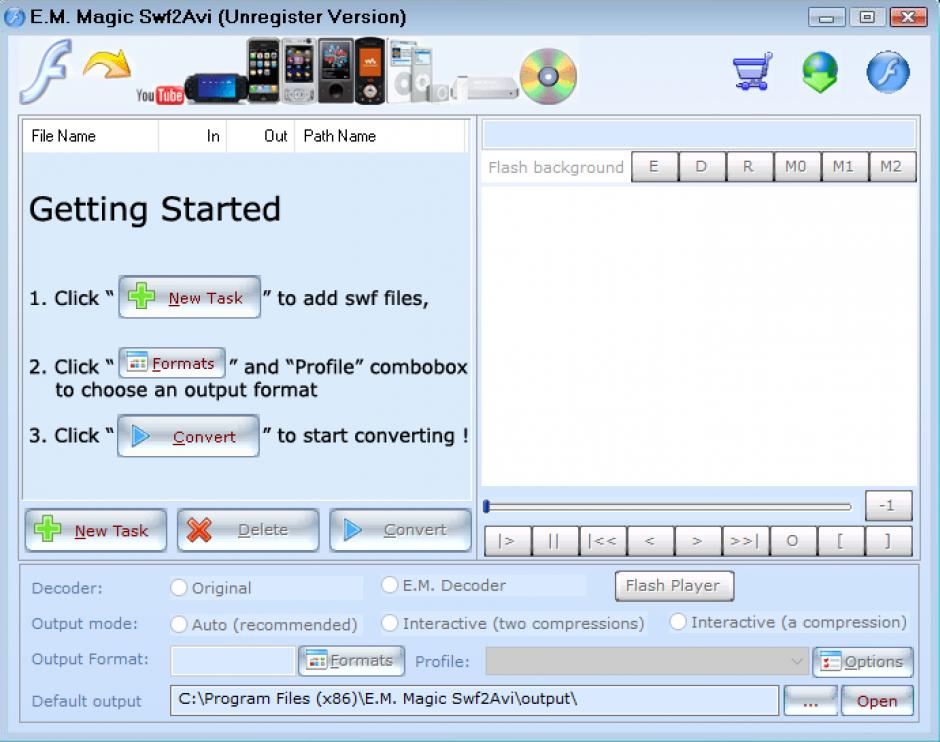Click the ] mark-out button
Screen dimensions: 940x742
(x=888, y=541)
